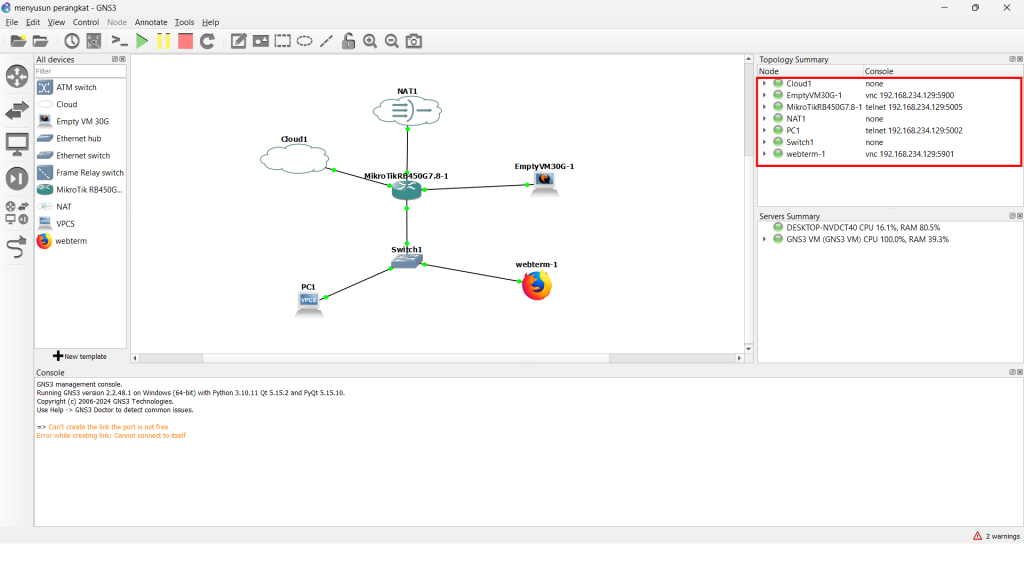Stop all nodes with the red square

point(185,41)
